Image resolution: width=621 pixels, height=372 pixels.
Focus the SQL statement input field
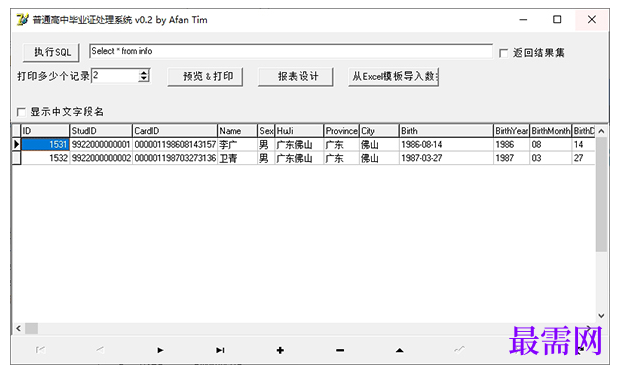[291, 51]
